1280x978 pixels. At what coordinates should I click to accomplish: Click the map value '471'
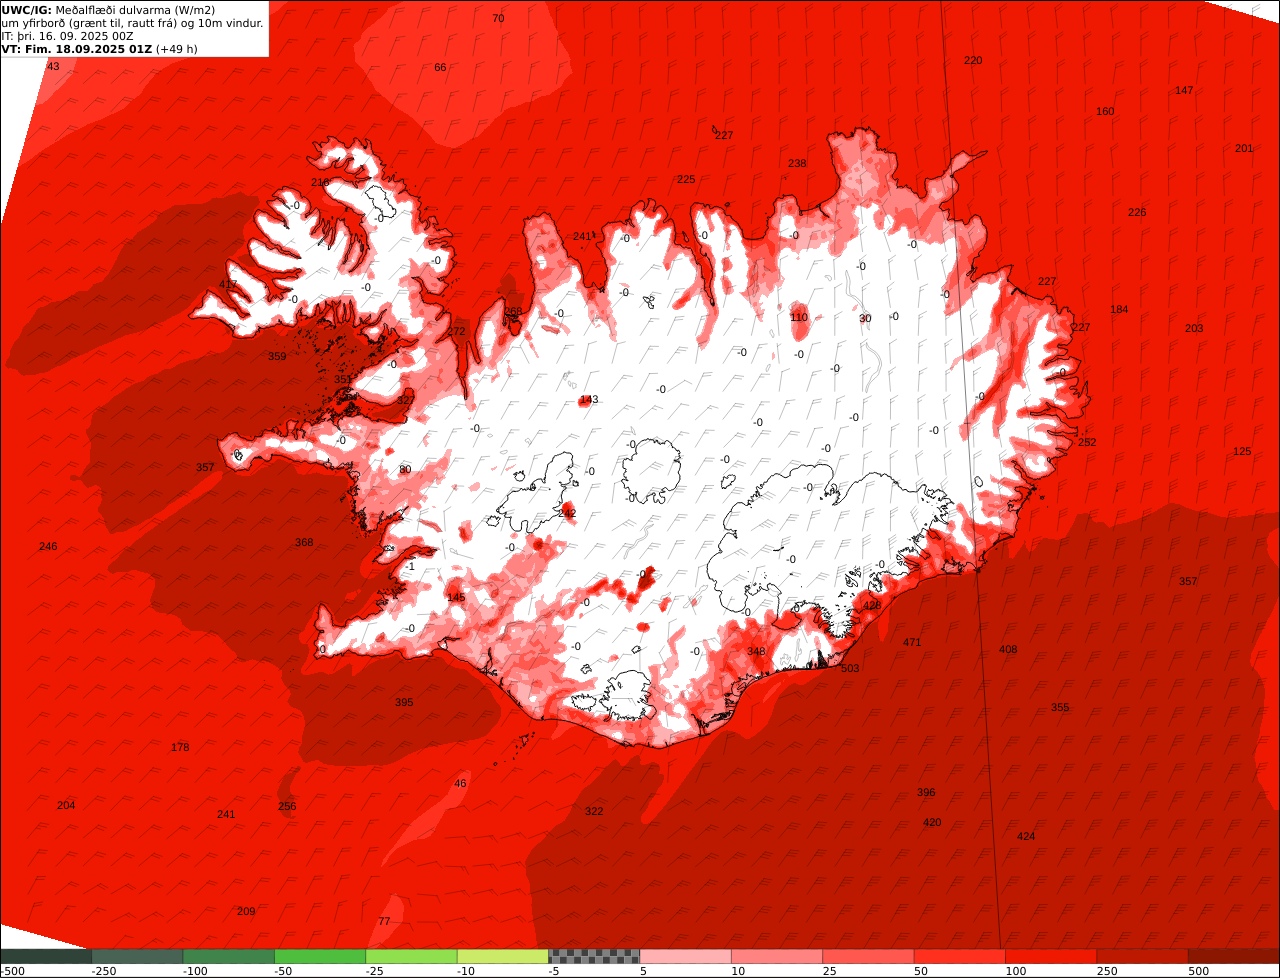[x=912, y=642]
